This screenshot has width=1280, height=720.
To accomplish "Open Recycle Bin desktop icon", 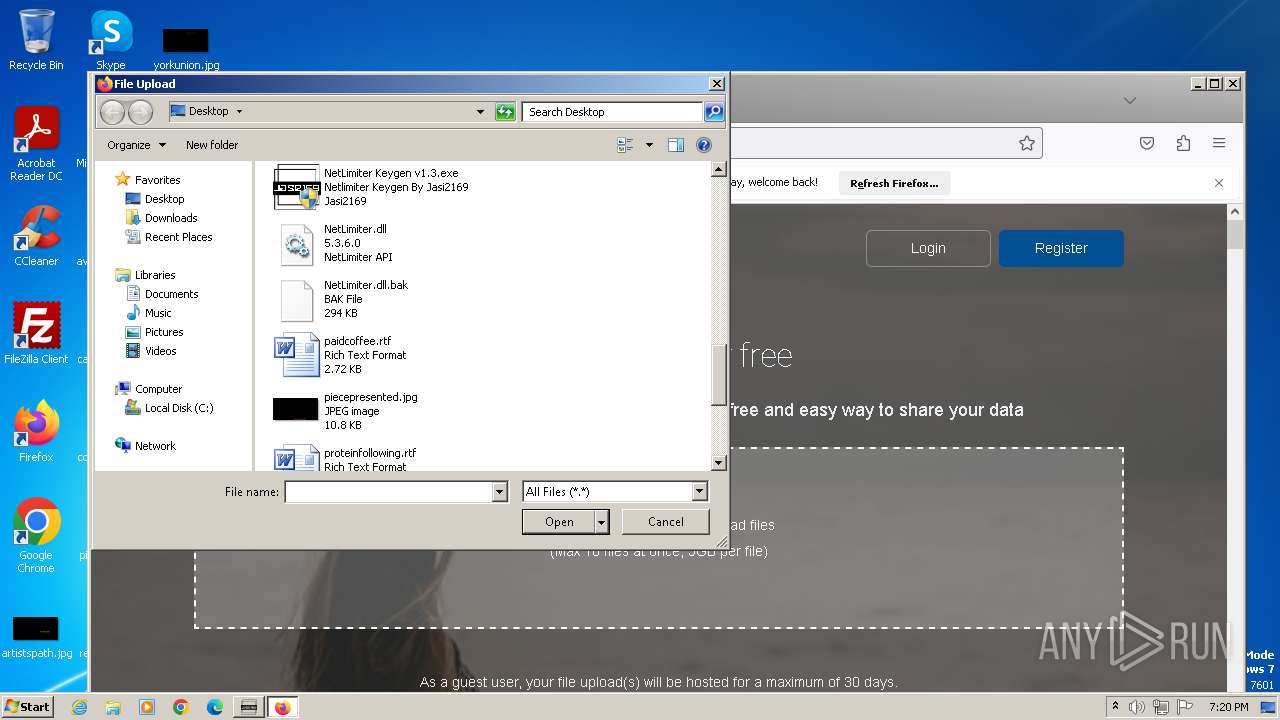I will coord(36,40).
